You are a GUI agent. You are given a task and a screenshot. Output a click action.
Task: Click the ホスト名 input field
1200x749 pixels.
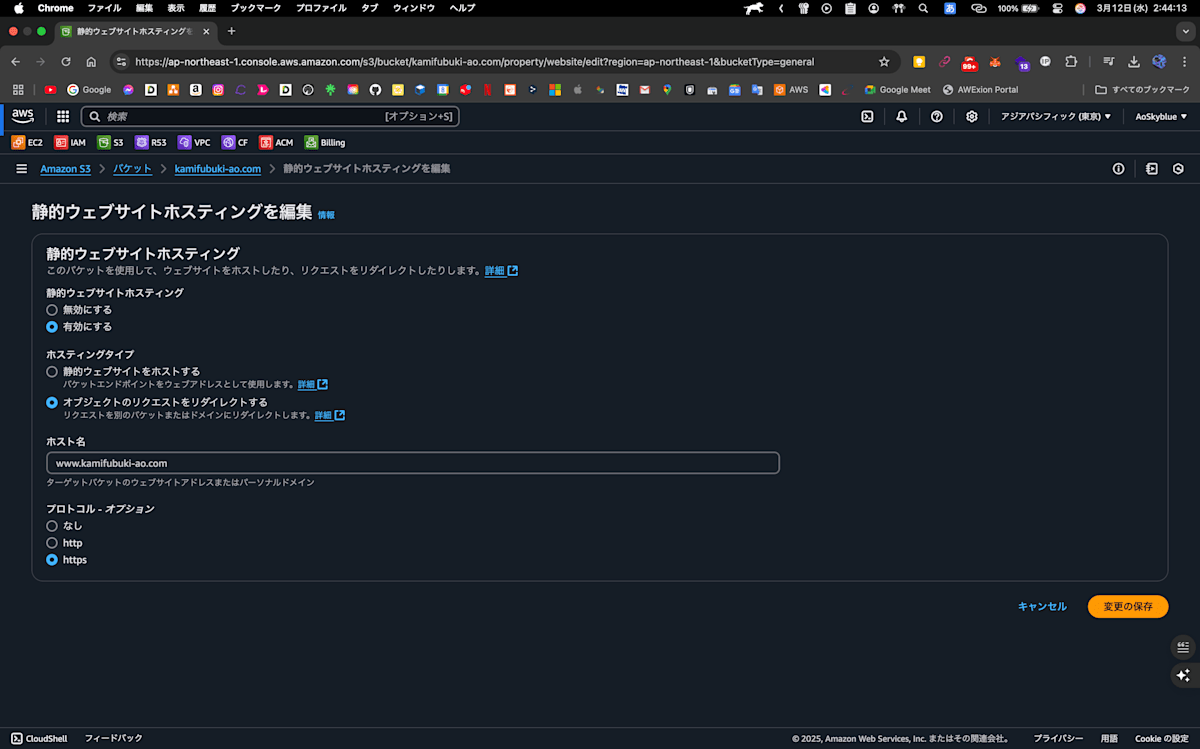click(413, 463)
